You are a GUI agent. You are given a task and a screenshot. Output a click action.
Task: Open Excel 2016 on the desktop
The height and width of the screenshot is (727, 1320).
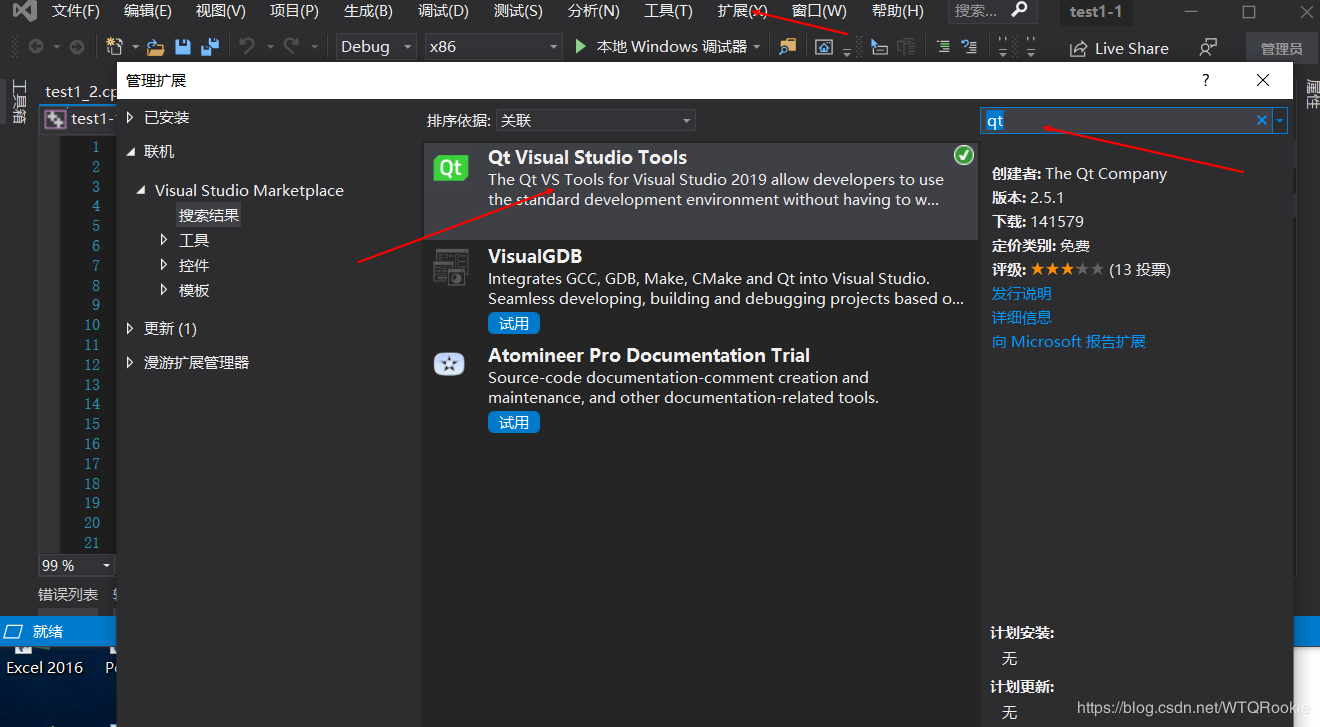[x=45, y=668]
